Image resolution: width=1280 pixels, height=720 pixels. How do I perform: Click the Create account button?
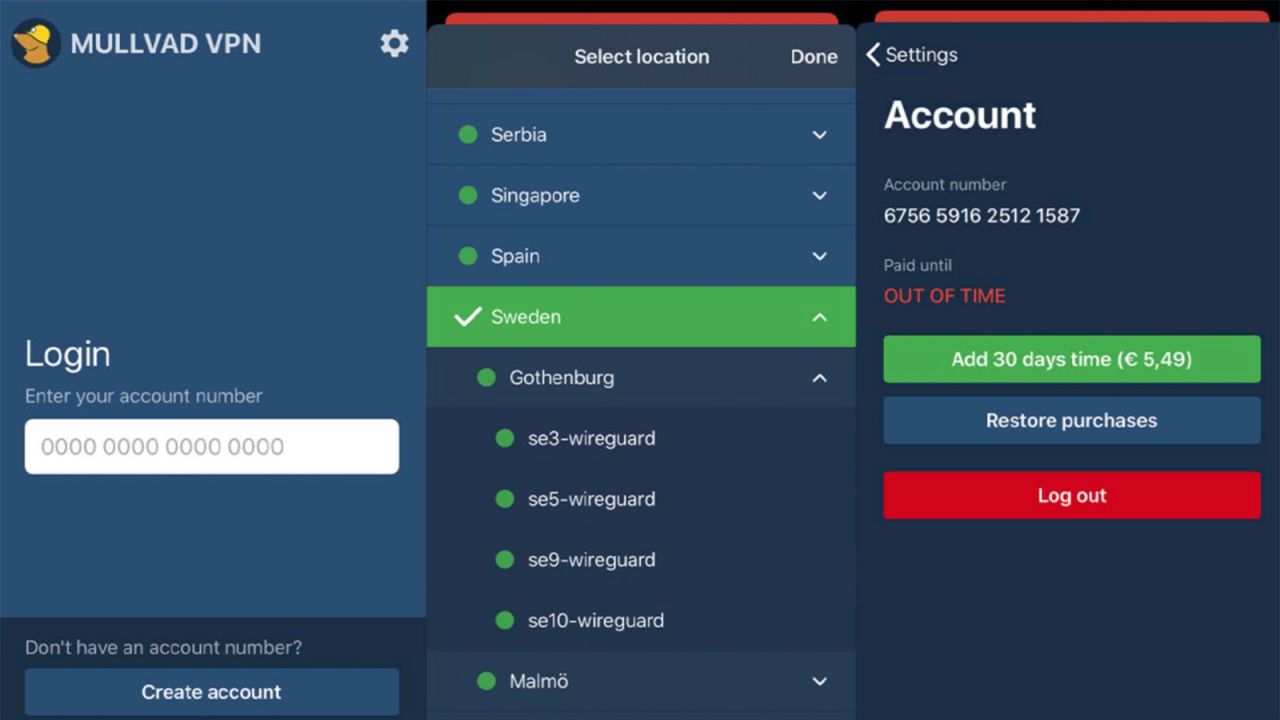pyautogui.click(x=212, y=692)
